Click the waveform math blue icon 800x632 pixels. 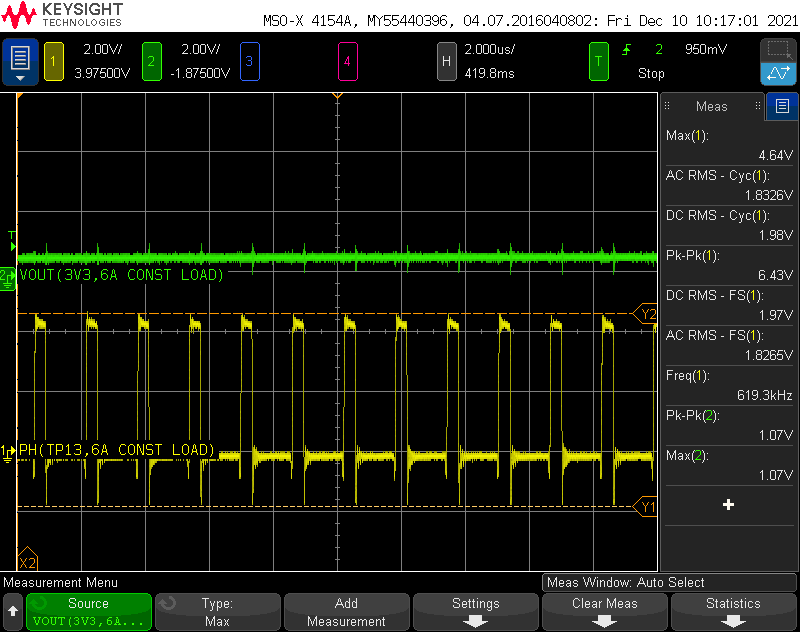(779, 73)
